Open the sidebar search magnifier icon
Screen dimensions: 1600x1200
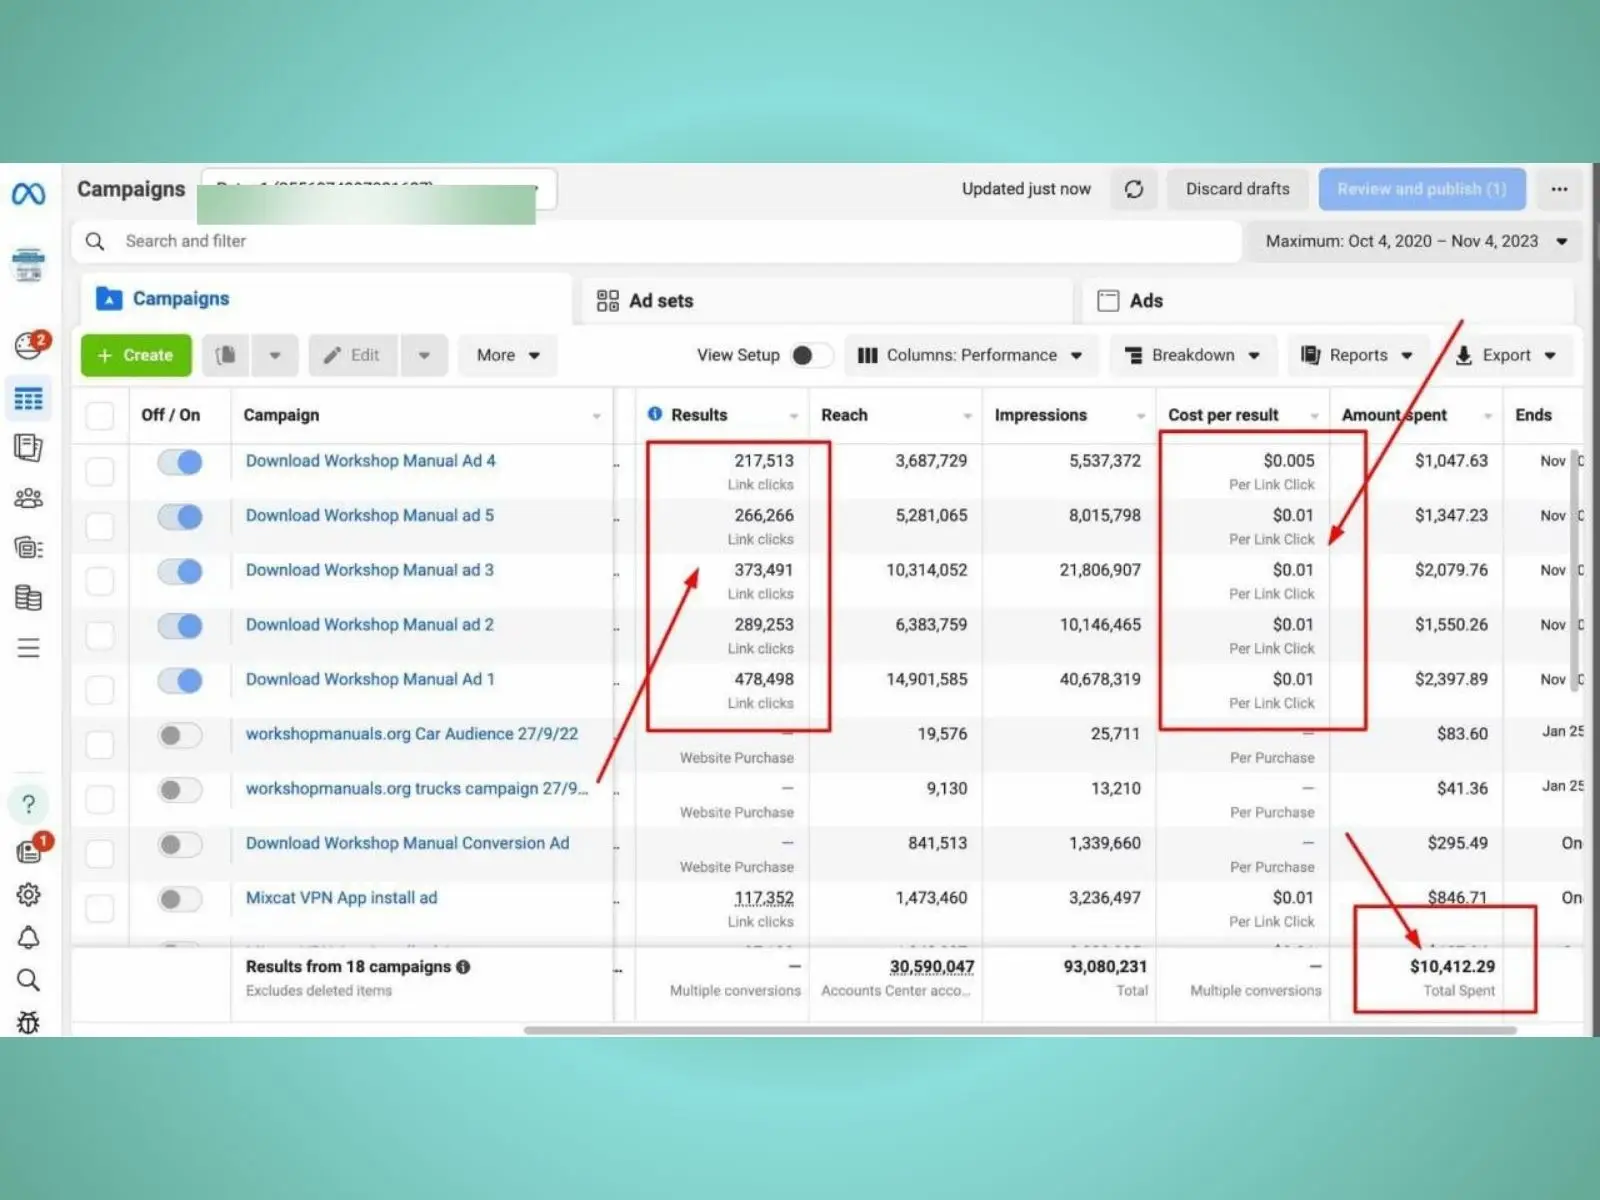(x=28, y=980)
